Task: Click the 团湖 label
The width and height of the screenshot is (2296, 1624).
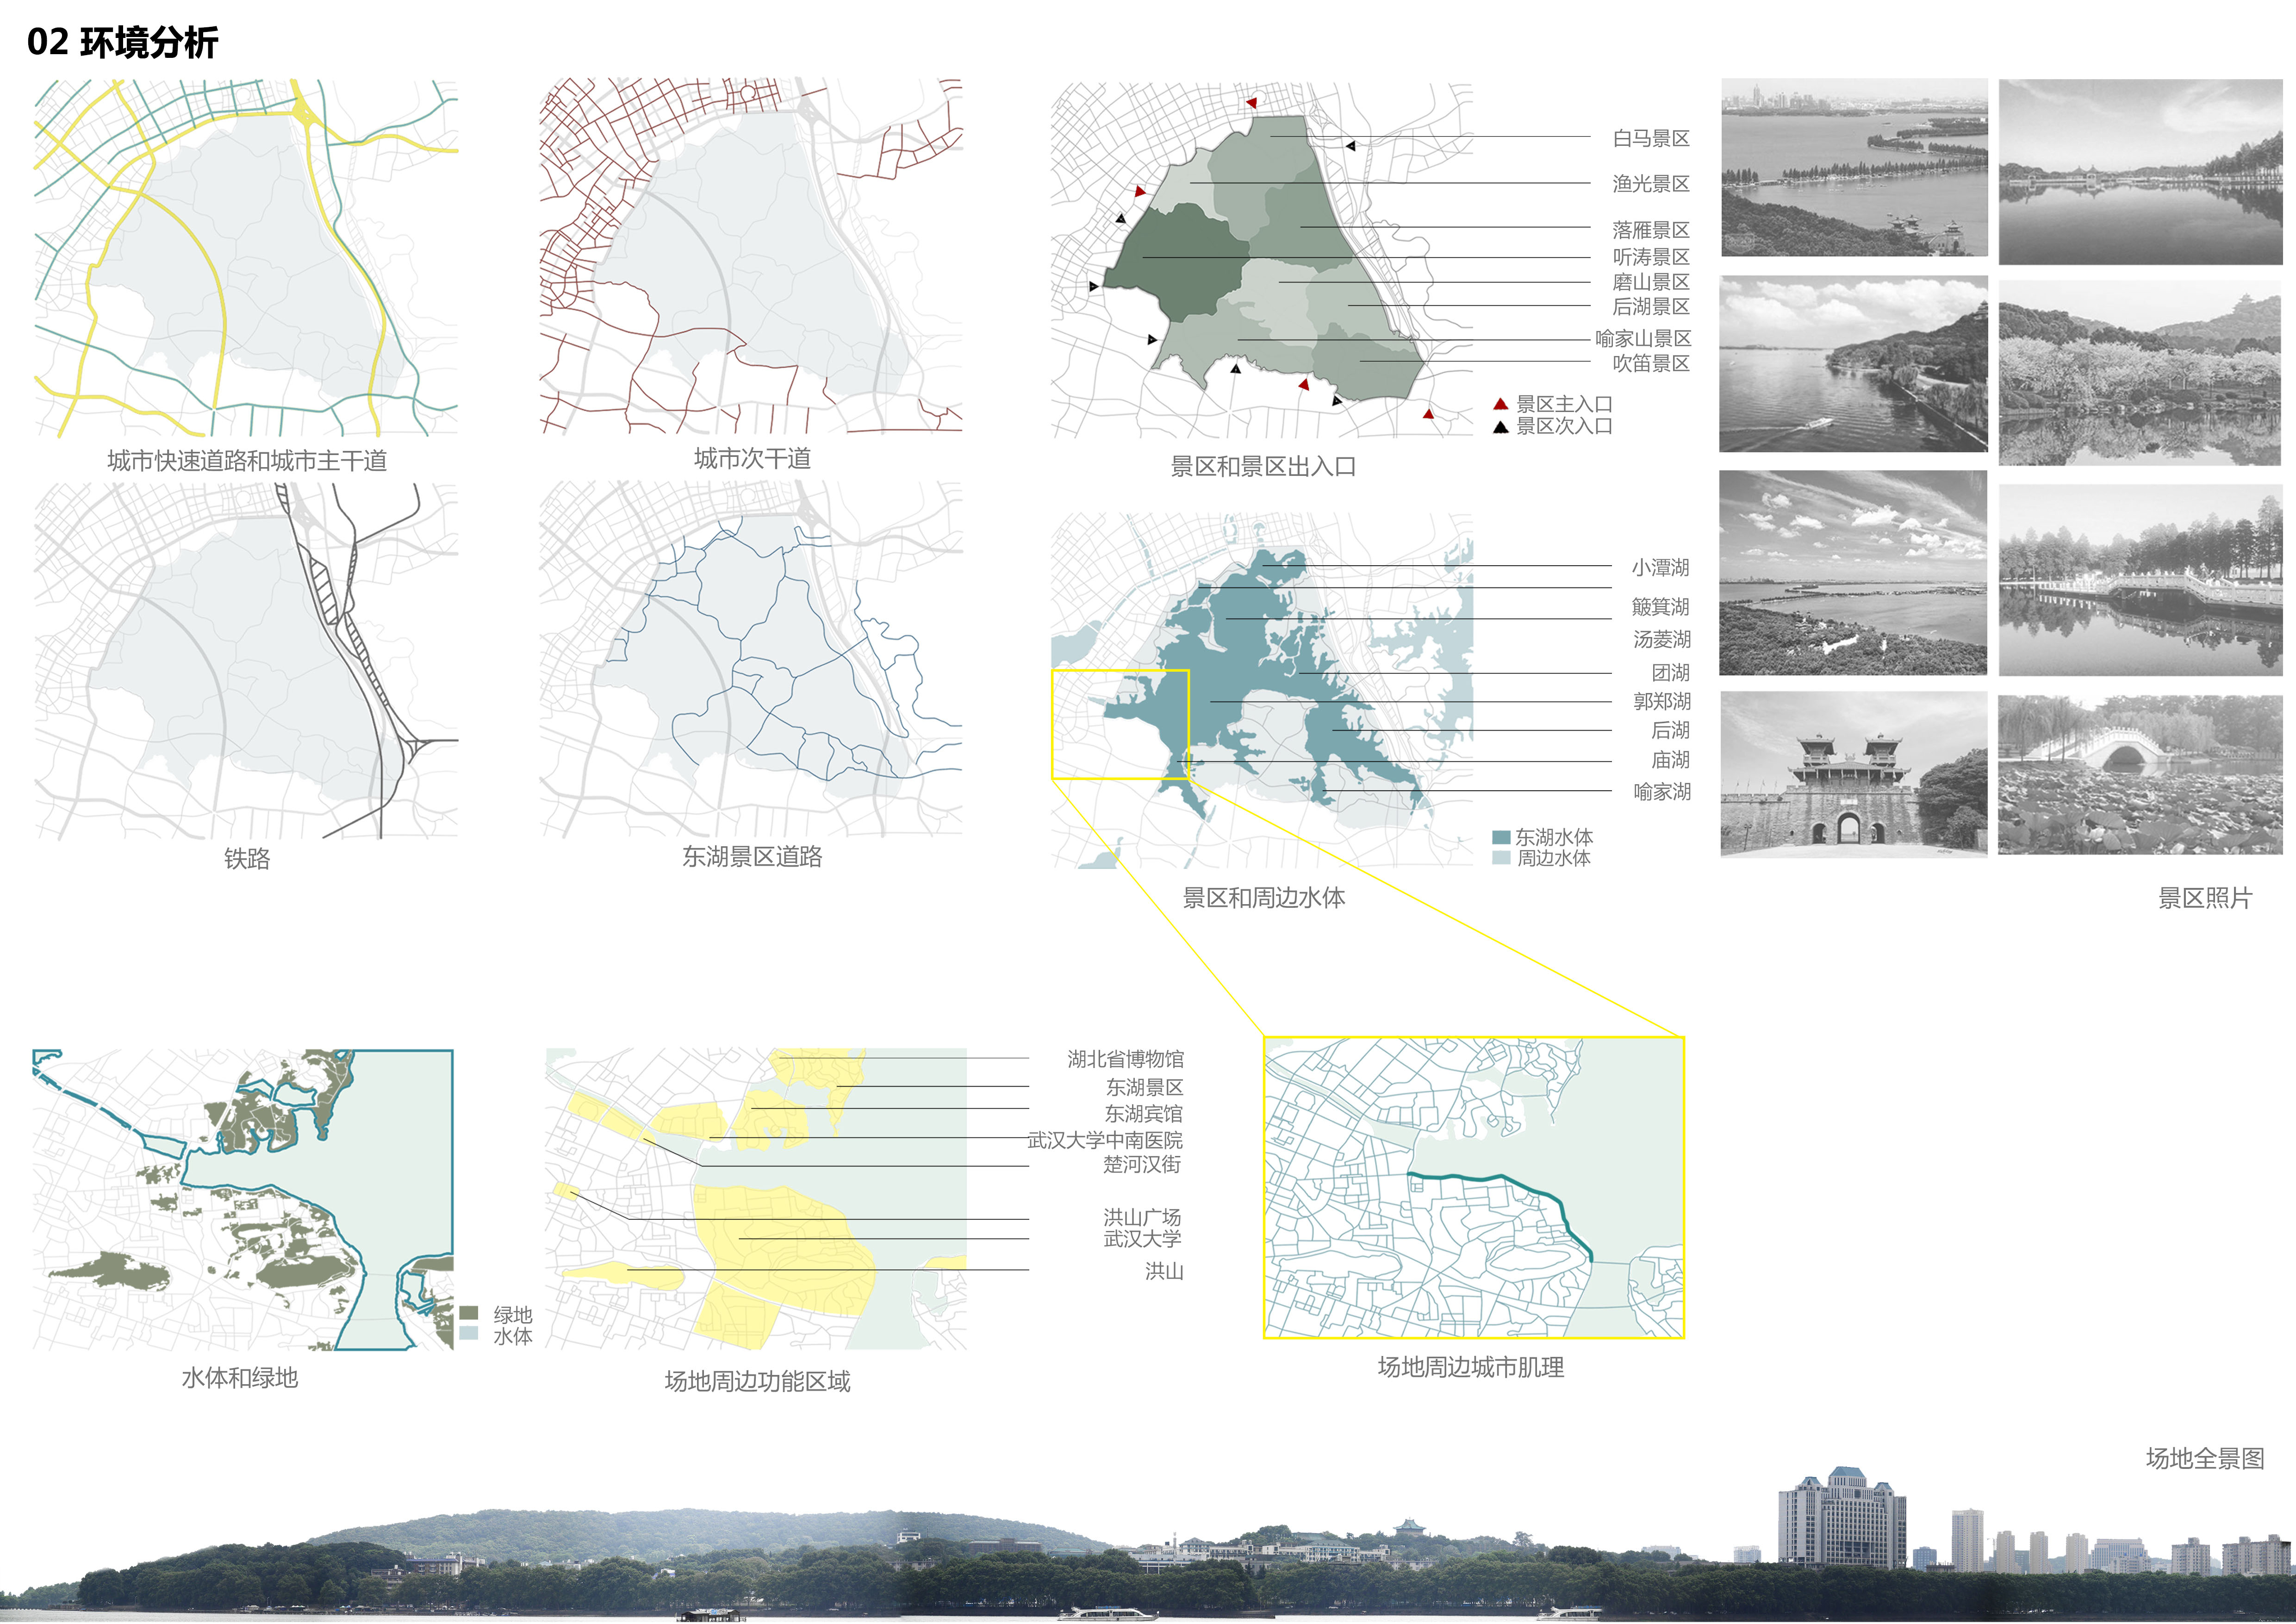Action: coord(1671,673)
